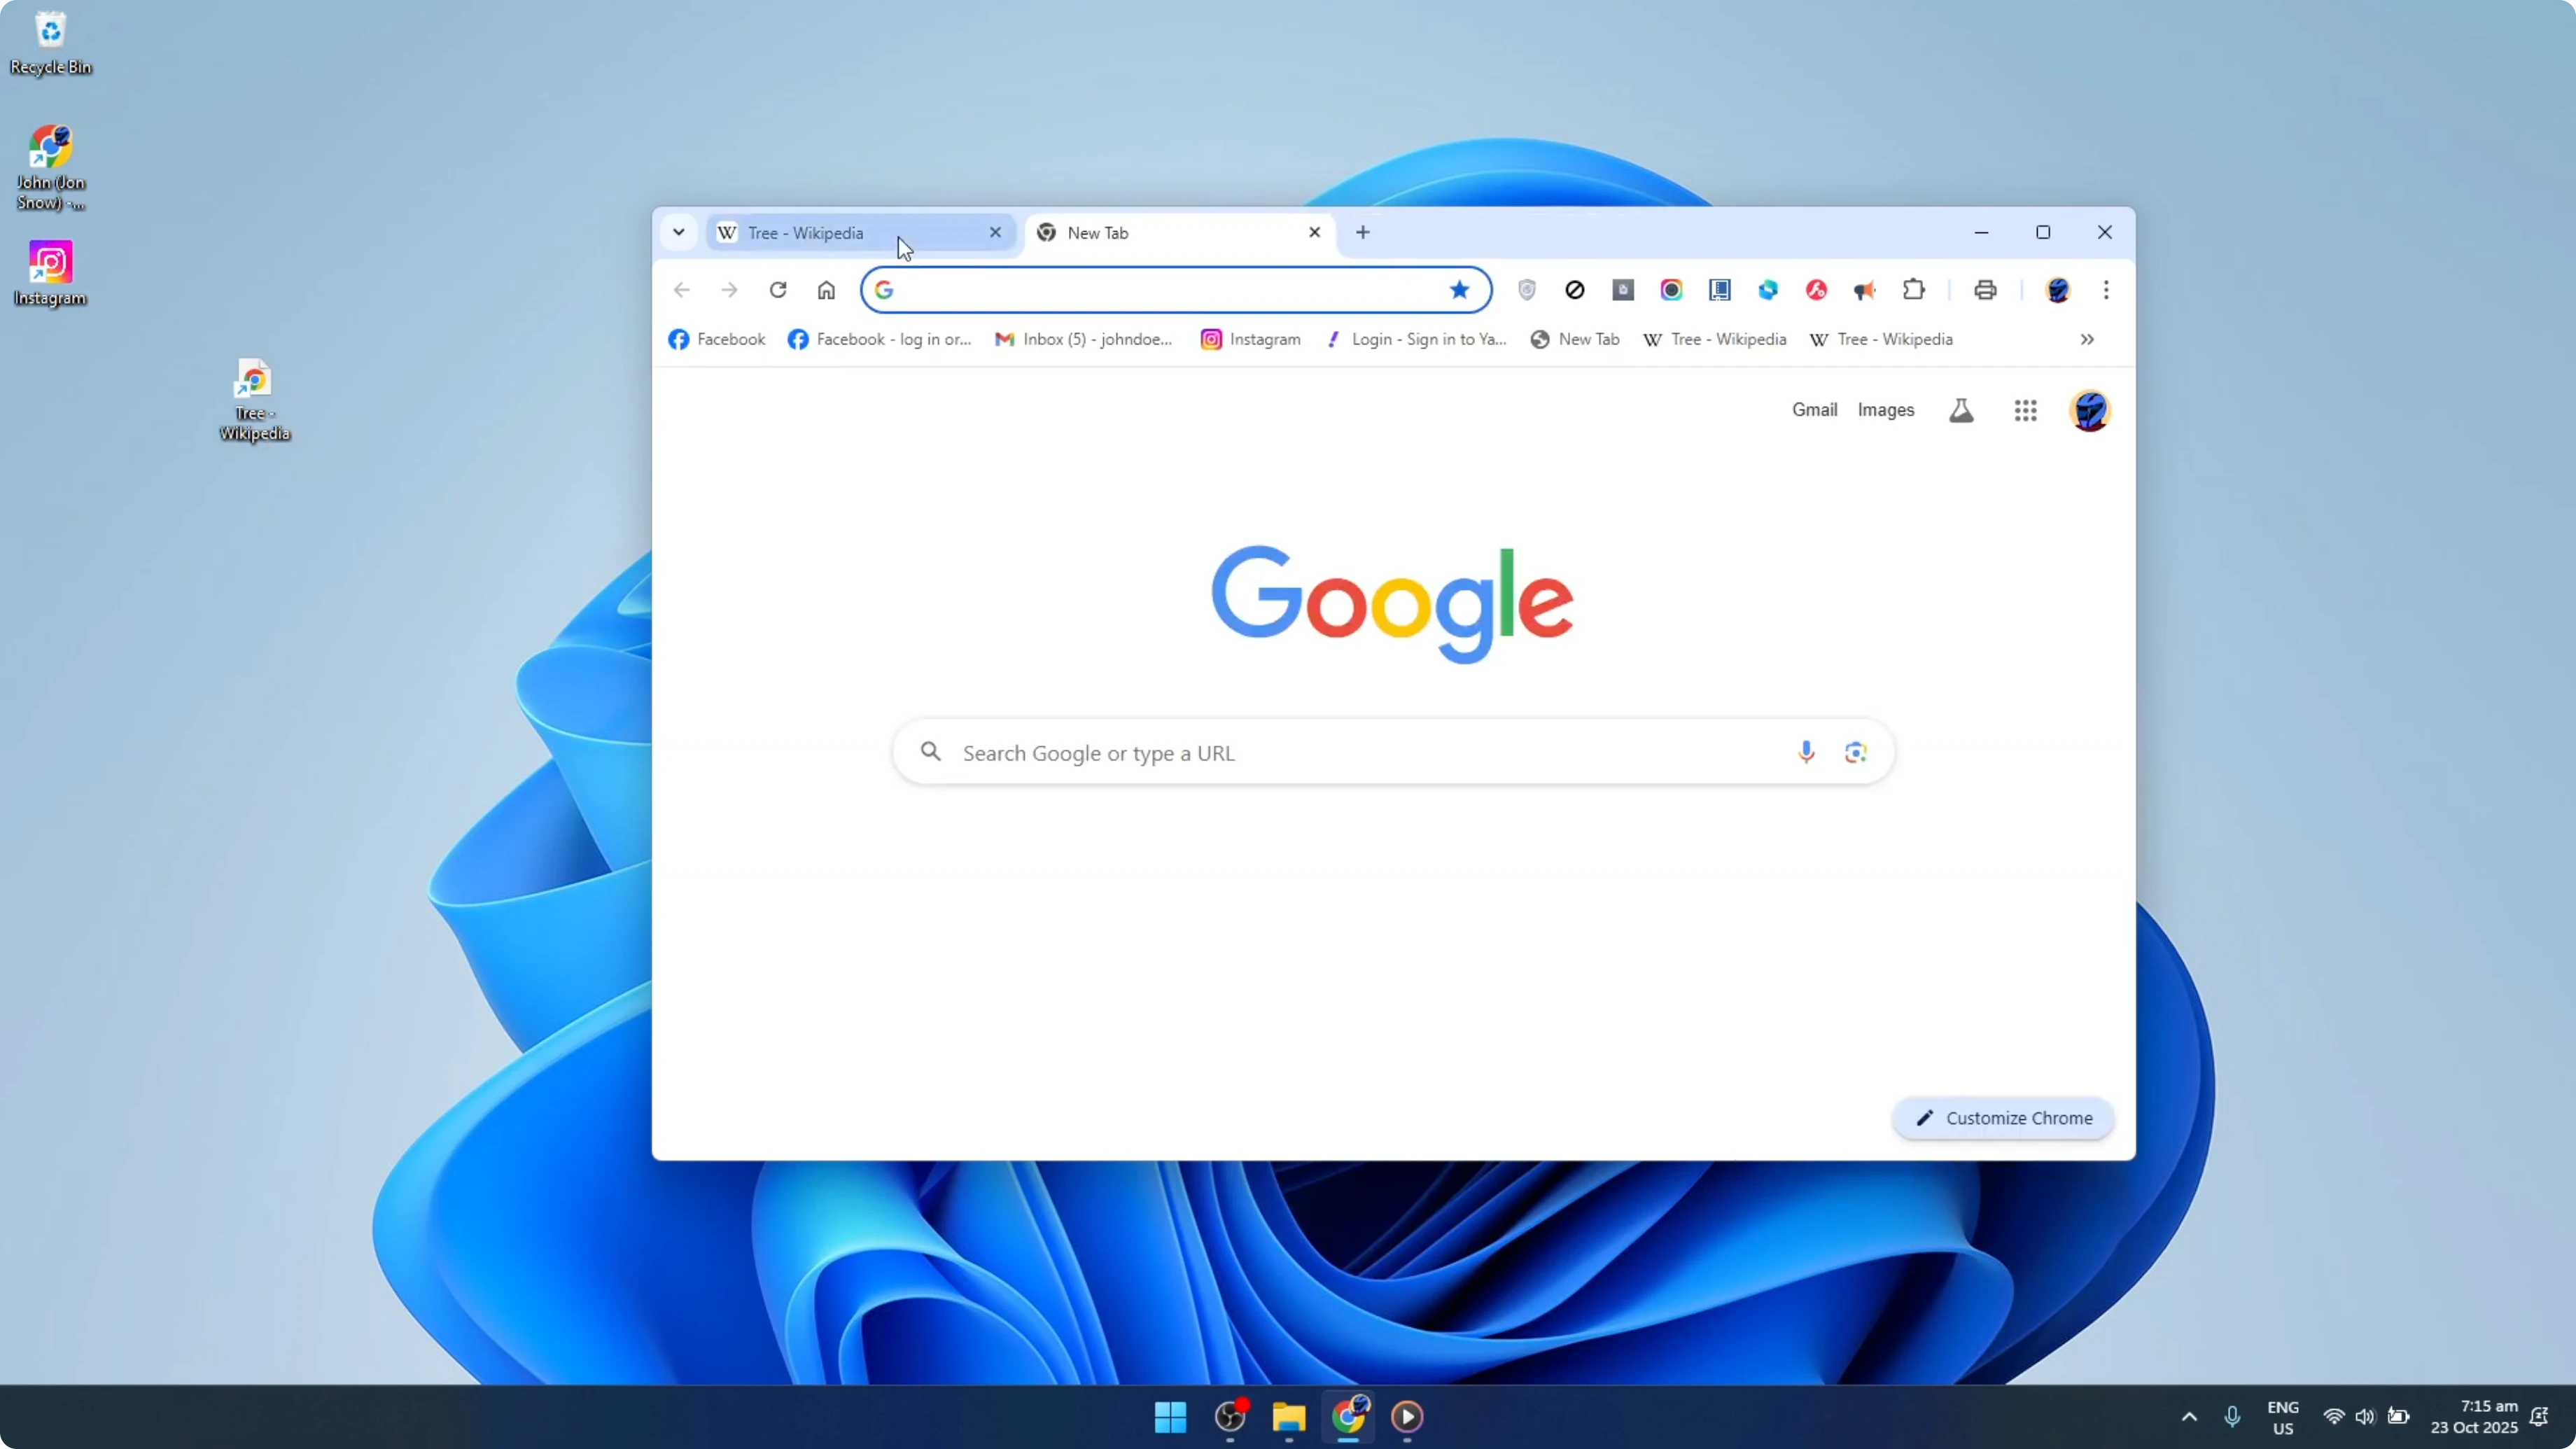Image resolution: width=2576 pixels, height=1449 pixels.
Task: Click the microphone icon in system tray
Action: tap(2232, 1417)
